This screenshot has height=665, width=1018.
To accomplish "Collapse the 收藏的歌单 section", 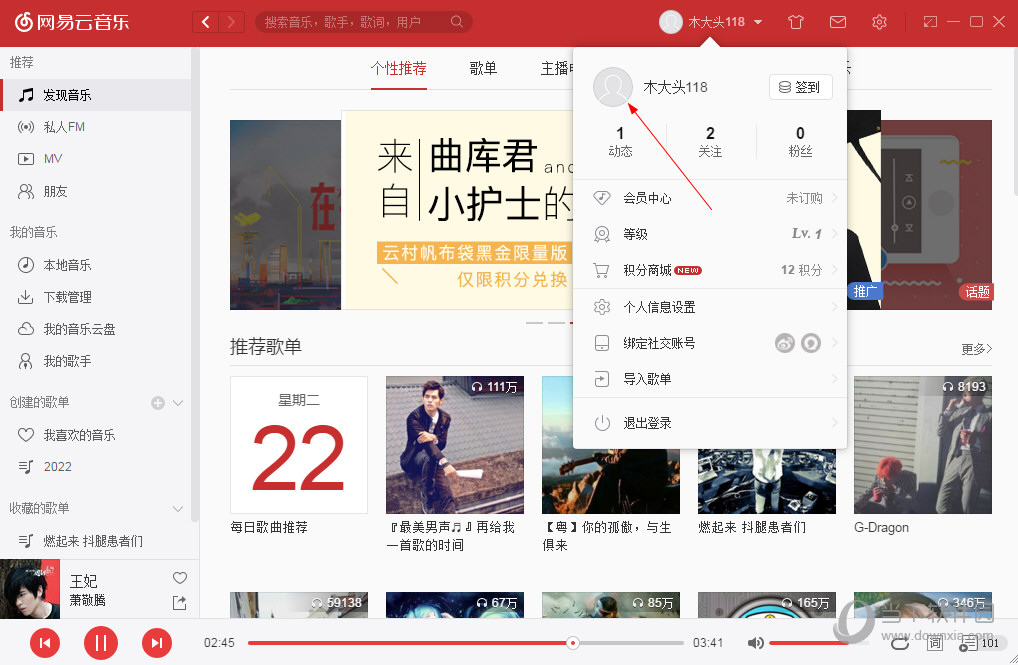I will 177,507.
